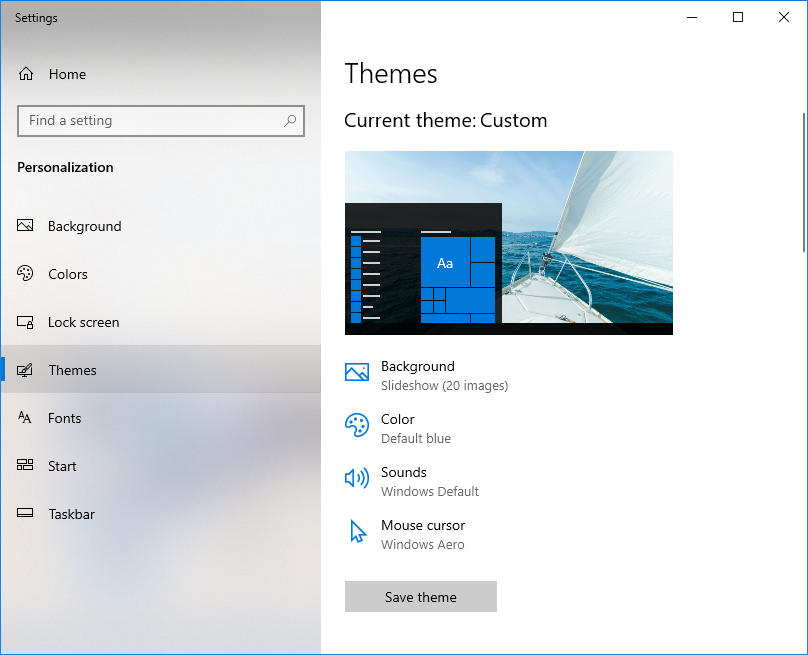Click the Start tiles icon in sidebar
This screenshot has width=808, height=655.
(x=25, y=465)
